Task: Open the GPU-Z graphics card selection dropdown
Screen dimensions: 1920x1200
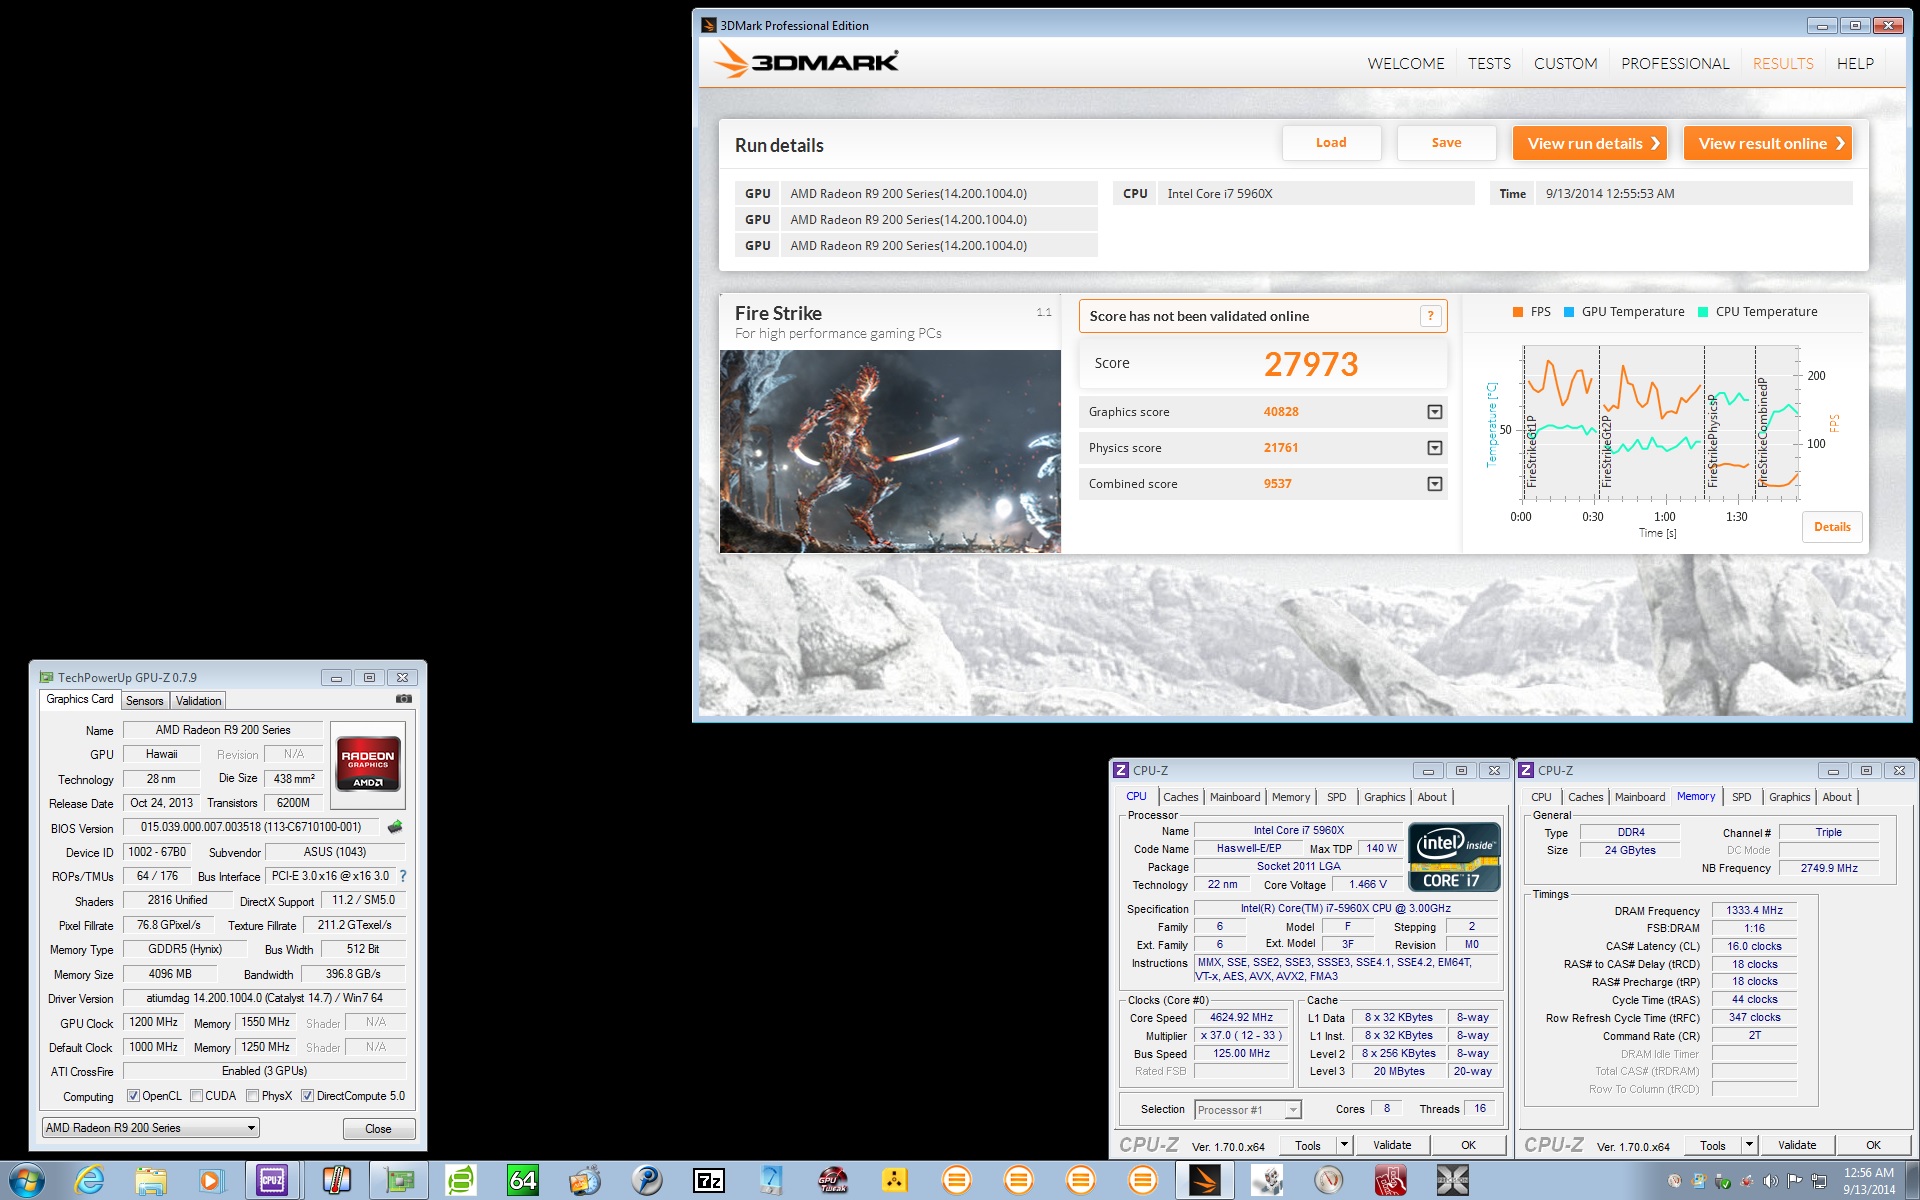Action: pos(150,1128)
